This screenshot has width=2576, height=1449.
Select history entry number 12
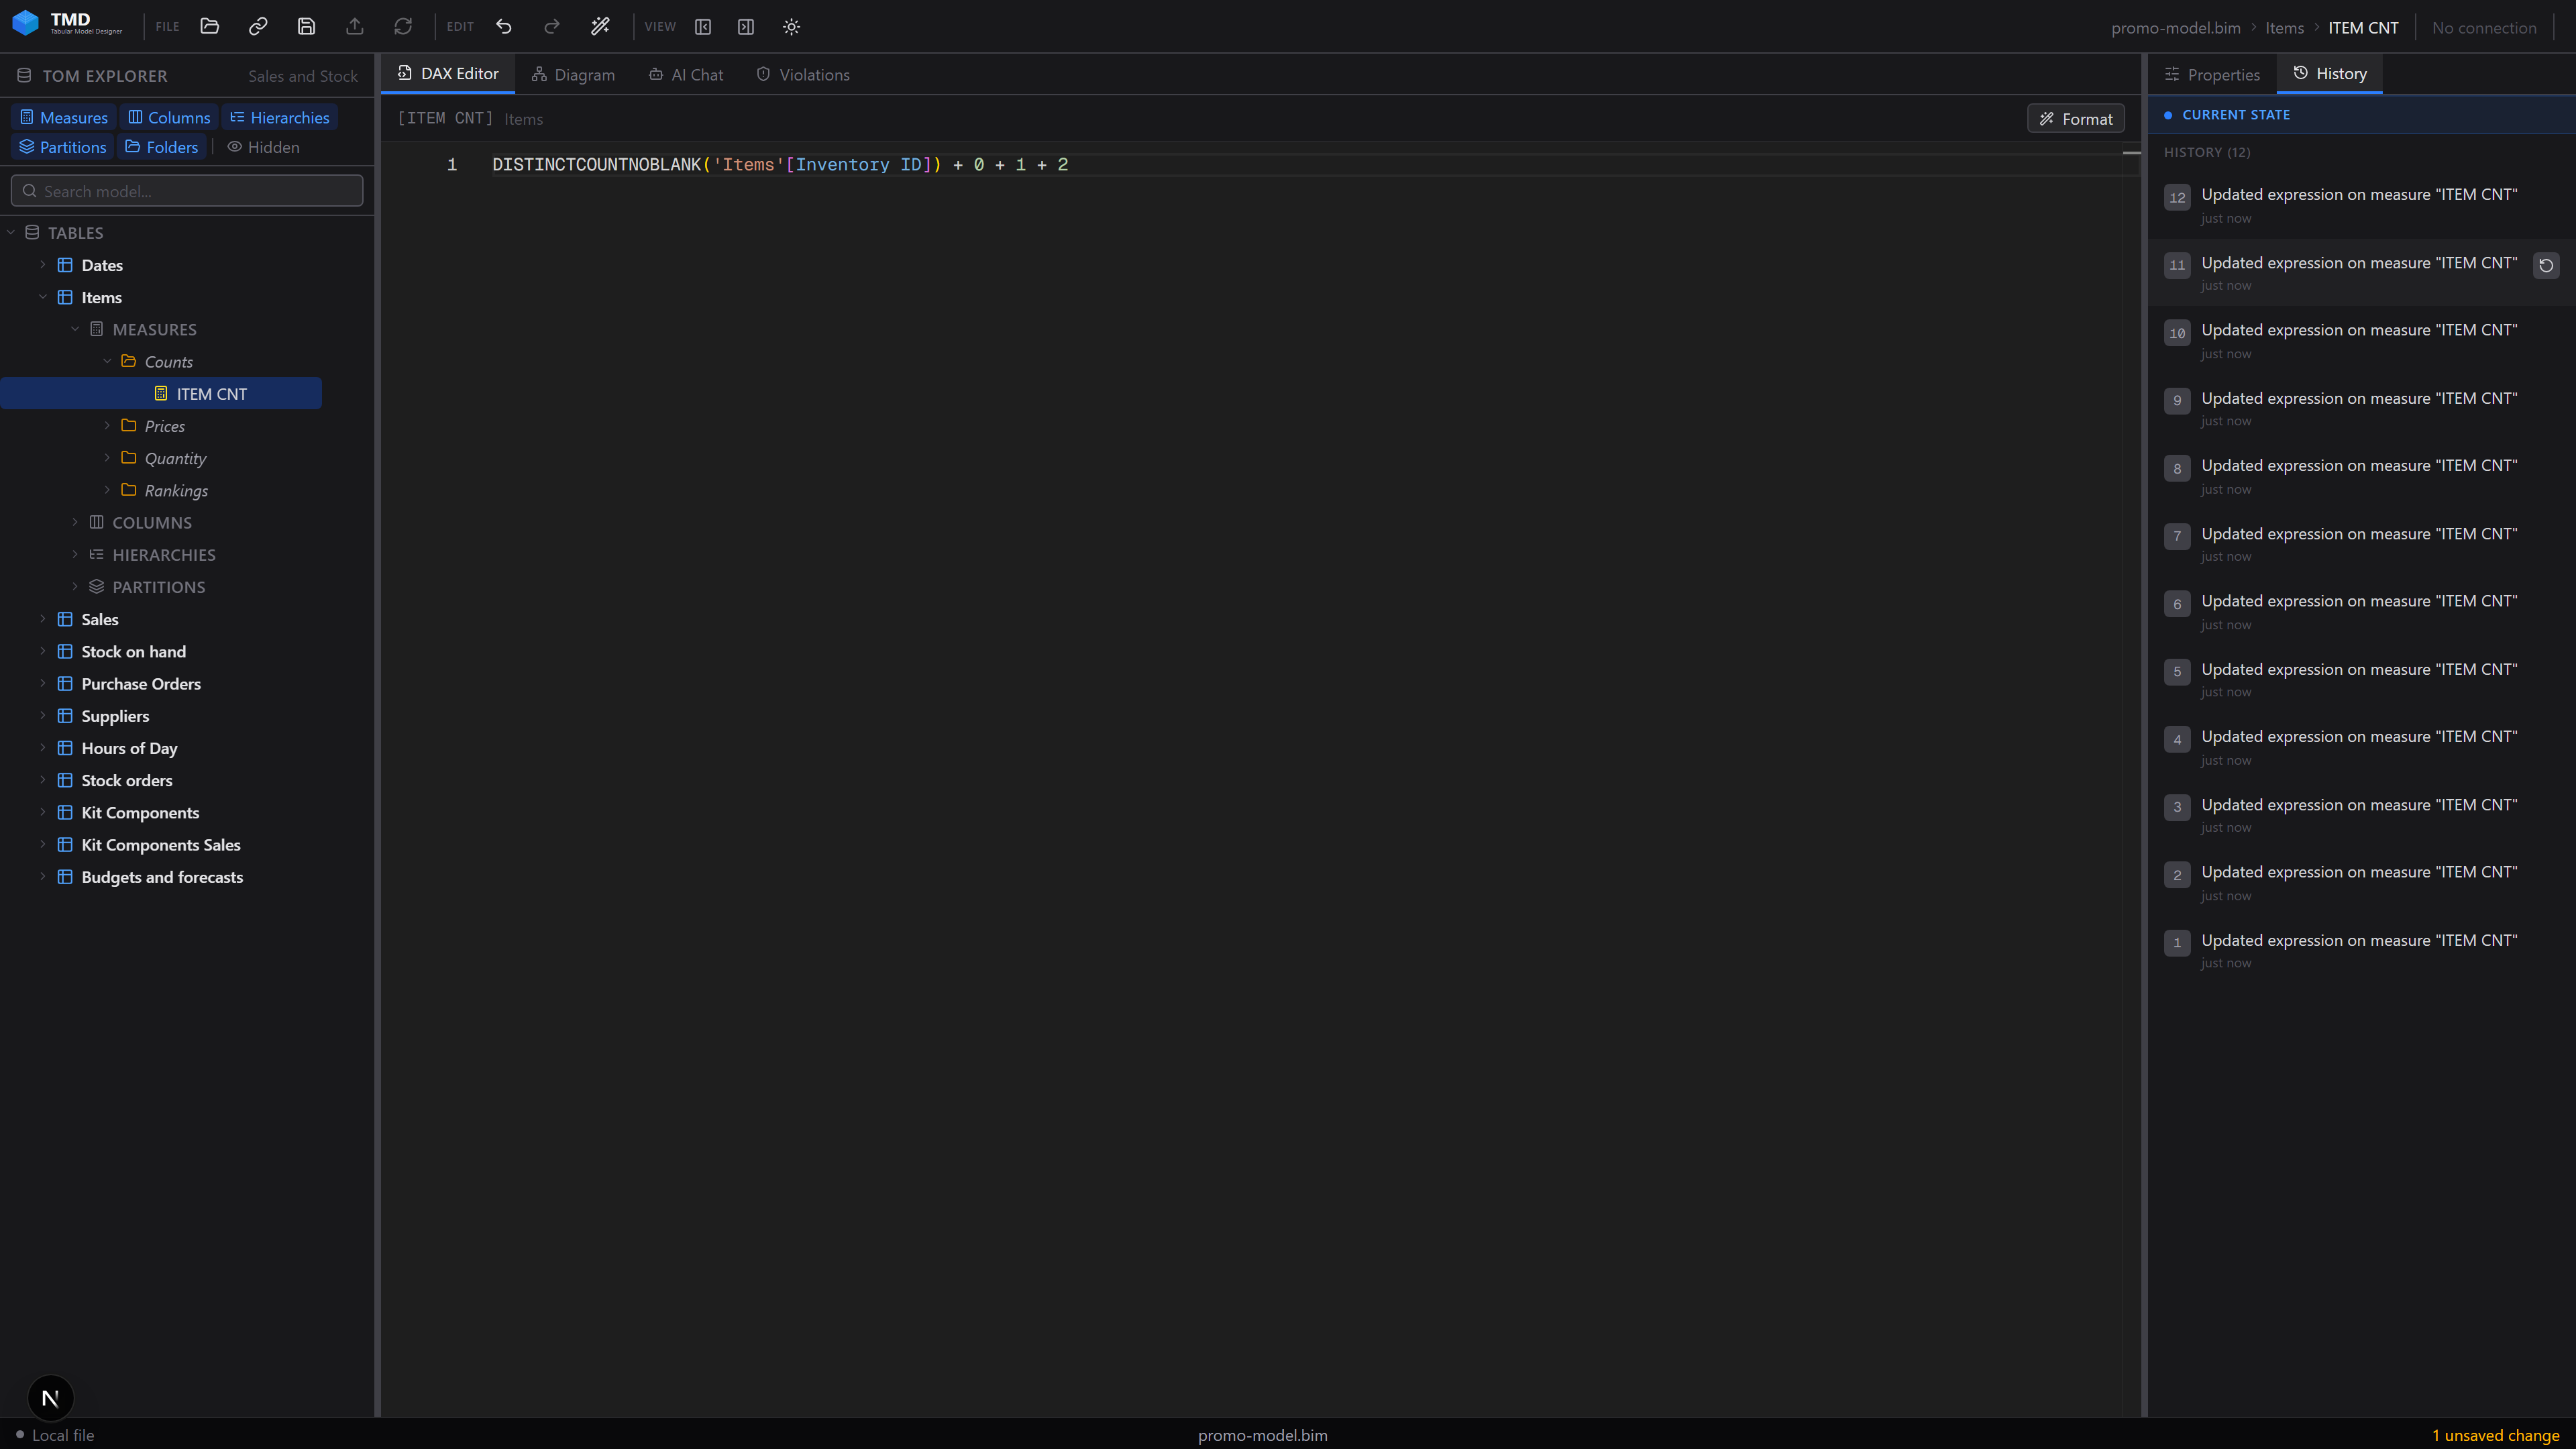(x=2362, y=204)
